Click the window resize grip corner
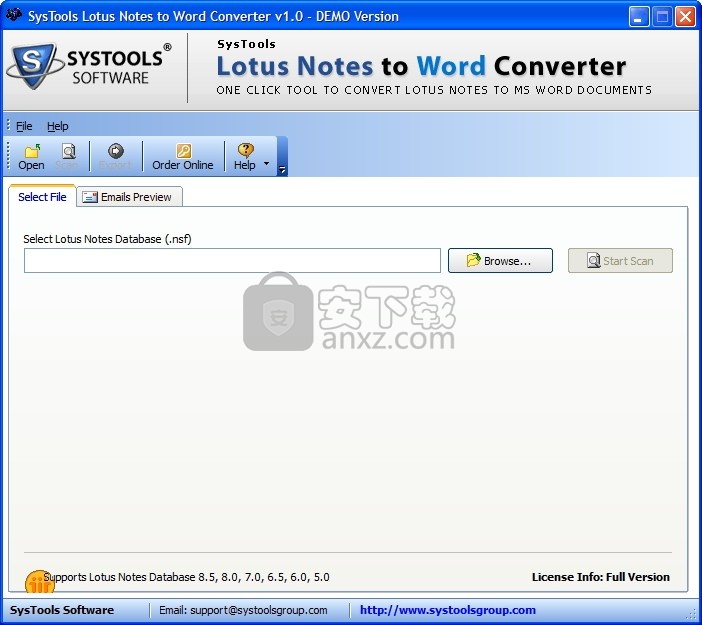This screenshot has width=702, height=625. pyautogui.click(x=692, y=615)
